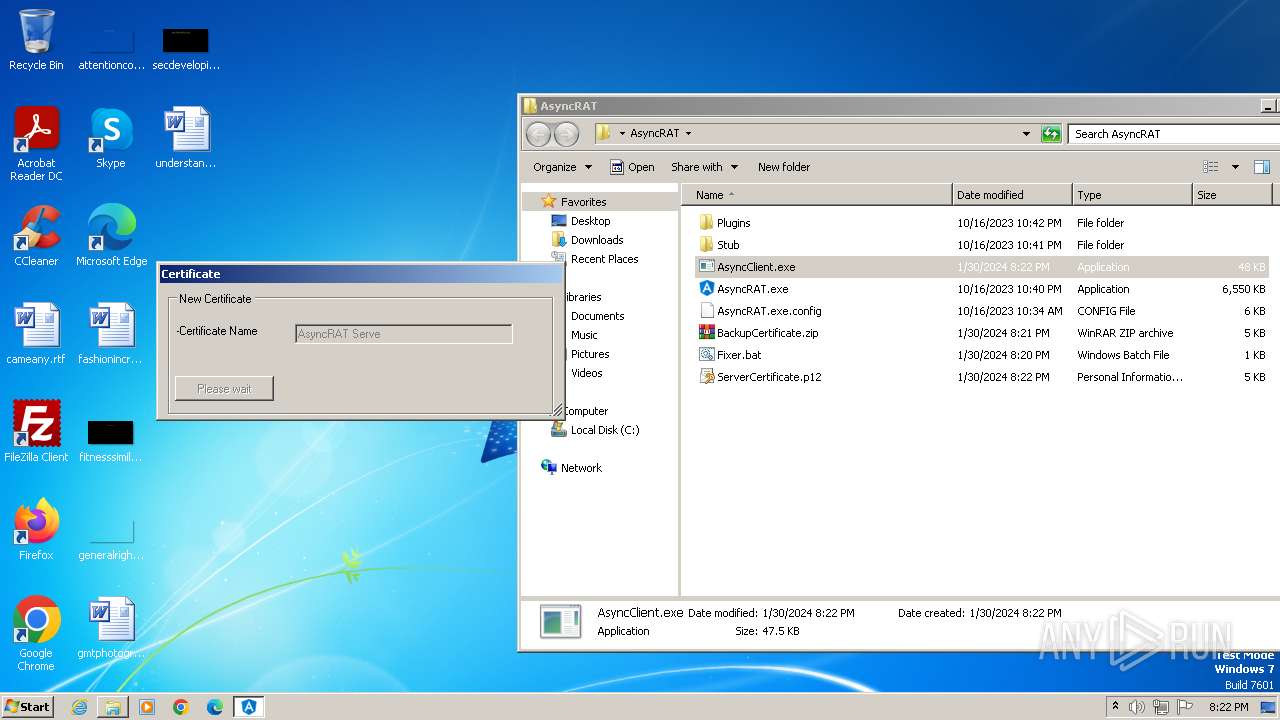Click the Chrome icon in taskbar

click(181, 707)
